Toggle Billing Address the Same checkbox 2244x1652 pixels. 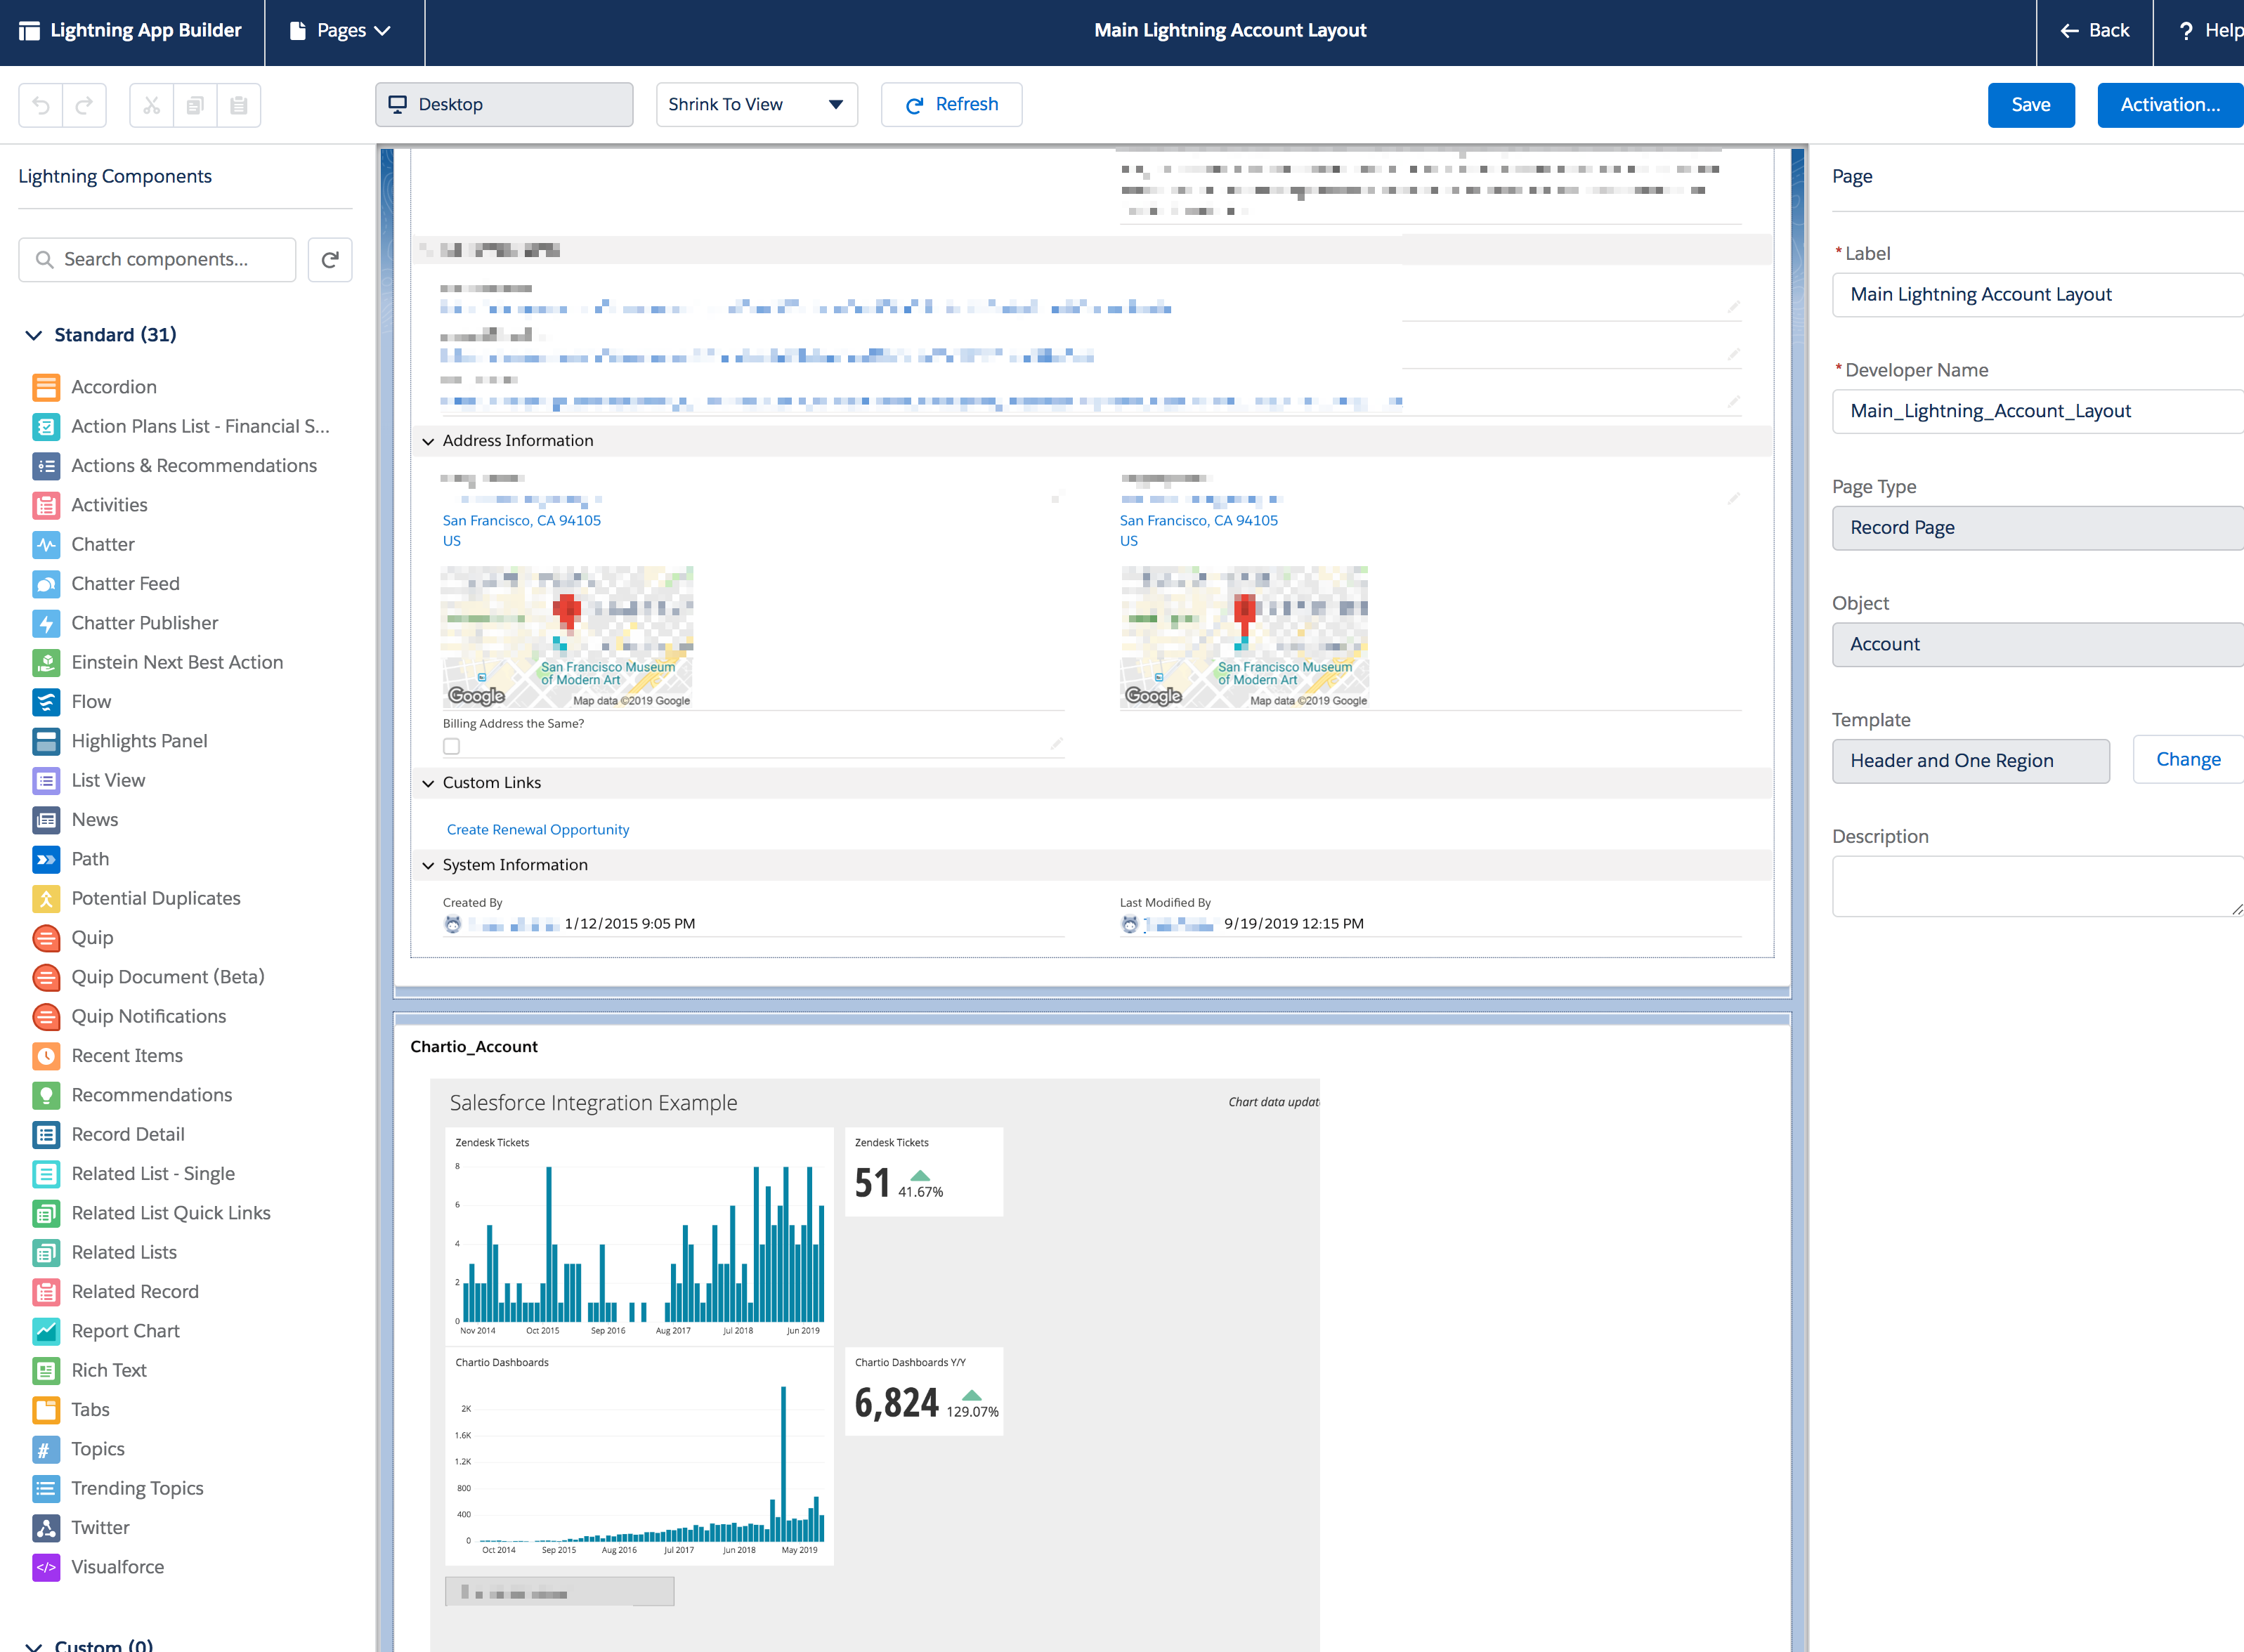pyautogui.click(x=452, y=746)
